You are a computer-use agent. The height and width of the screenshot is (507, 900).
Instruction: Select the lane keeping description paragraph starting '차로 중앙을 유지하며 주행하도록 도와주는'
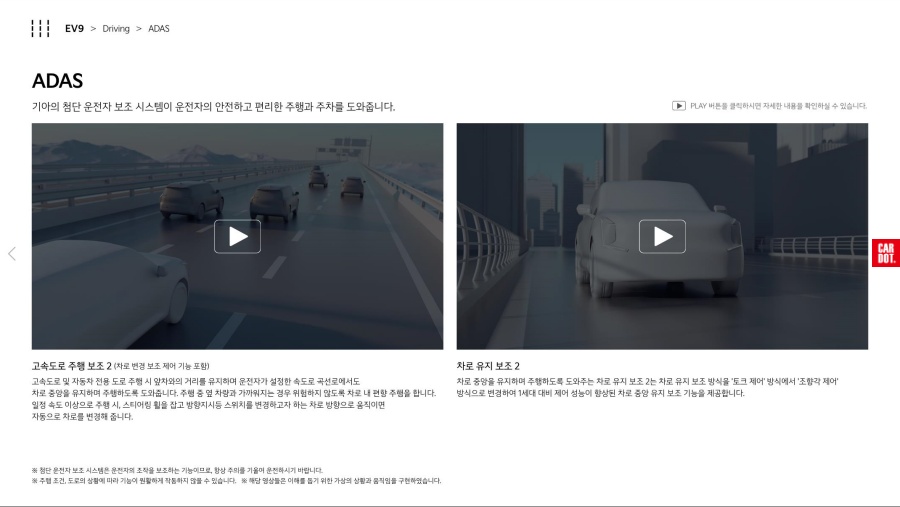pos(647,387)
